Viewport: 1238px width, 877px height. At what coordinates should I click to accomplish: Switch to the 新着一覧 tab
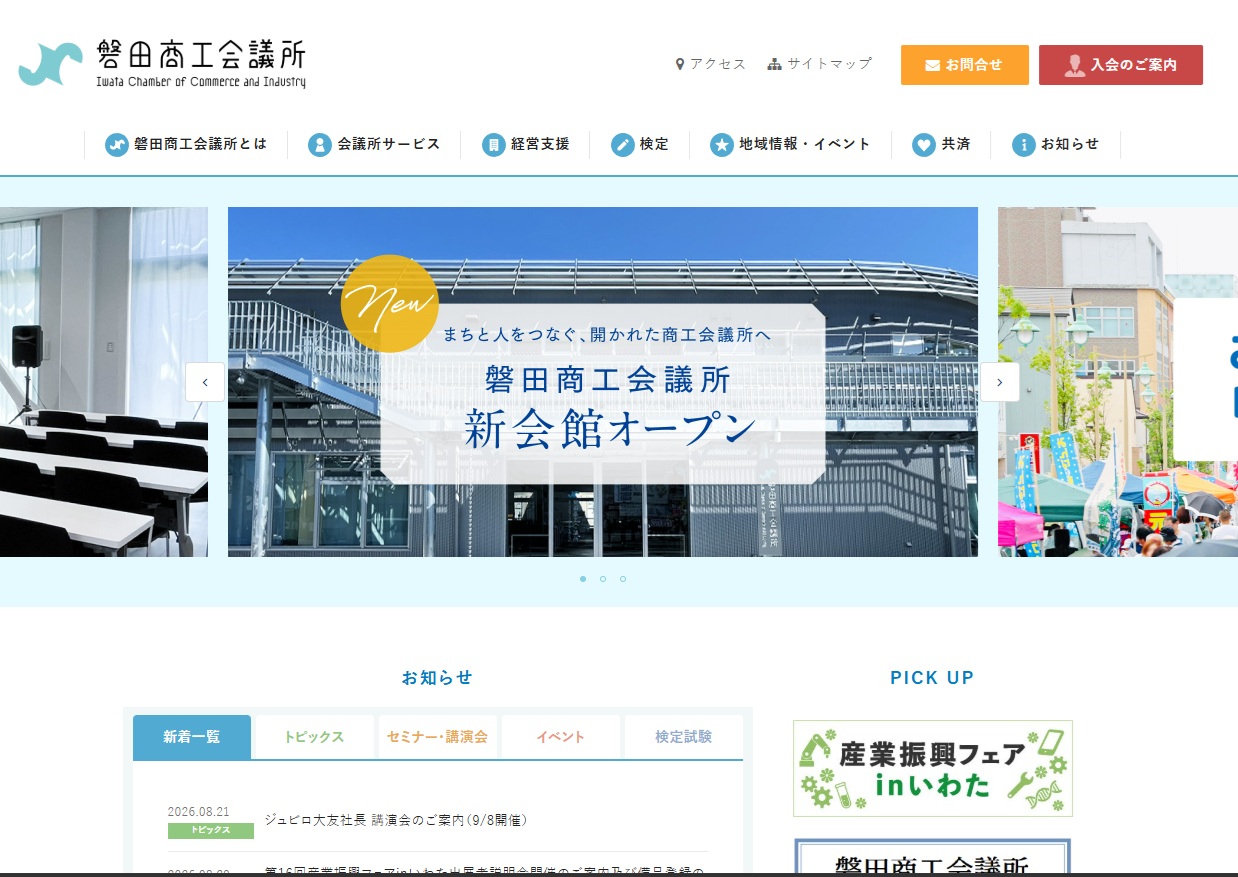192,737
